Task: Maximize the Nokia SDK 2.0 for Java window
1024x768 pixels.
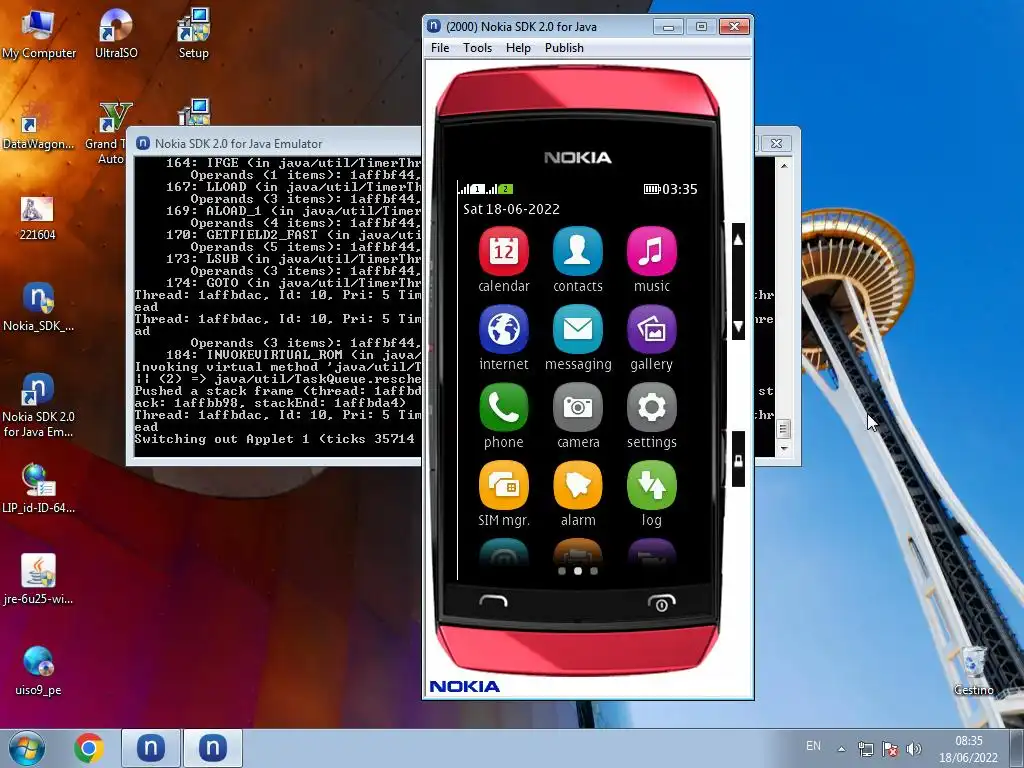Action: [701, 27]
